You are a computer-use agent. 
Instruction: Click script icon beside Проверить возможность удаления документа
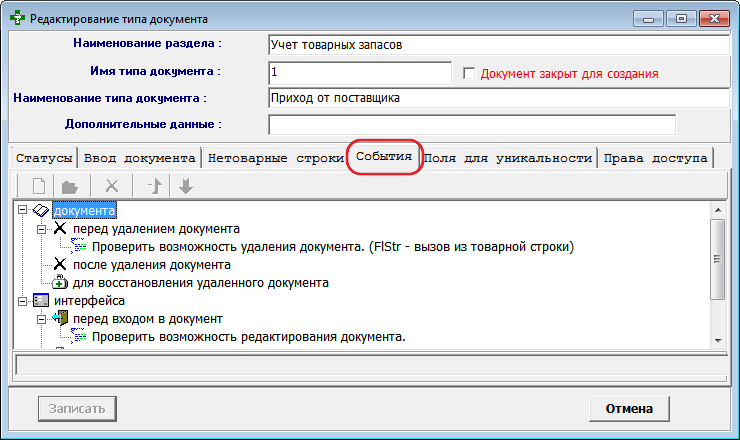click(x=78, y=246)
